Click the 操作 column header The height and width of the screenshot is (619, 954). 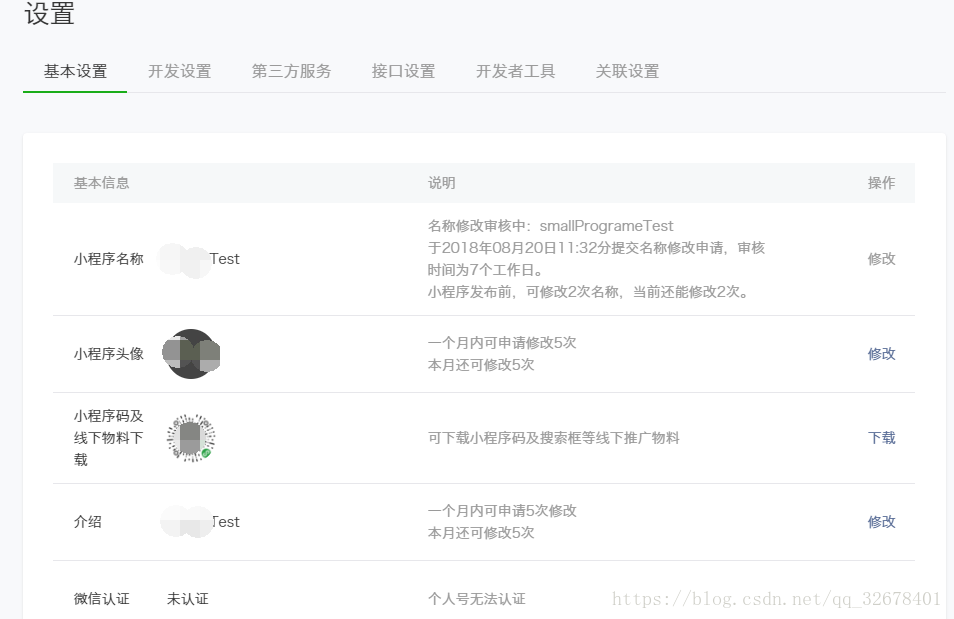[x=882, y=183]
